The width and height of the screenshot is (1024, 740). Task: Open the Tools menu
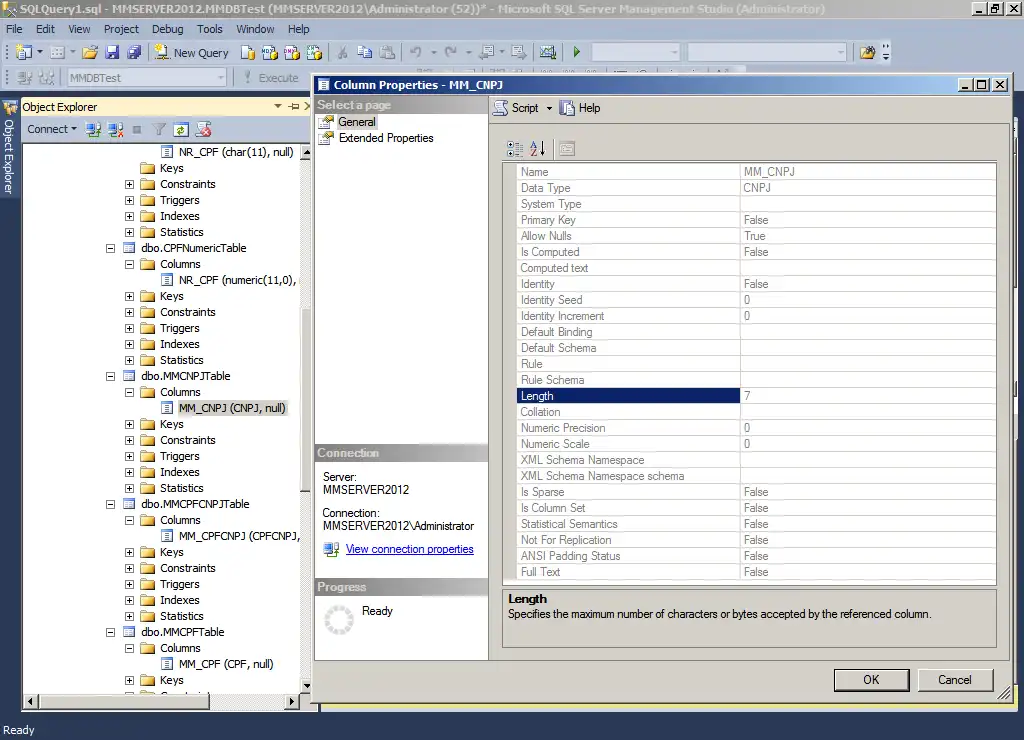click(x=210, y=29)
